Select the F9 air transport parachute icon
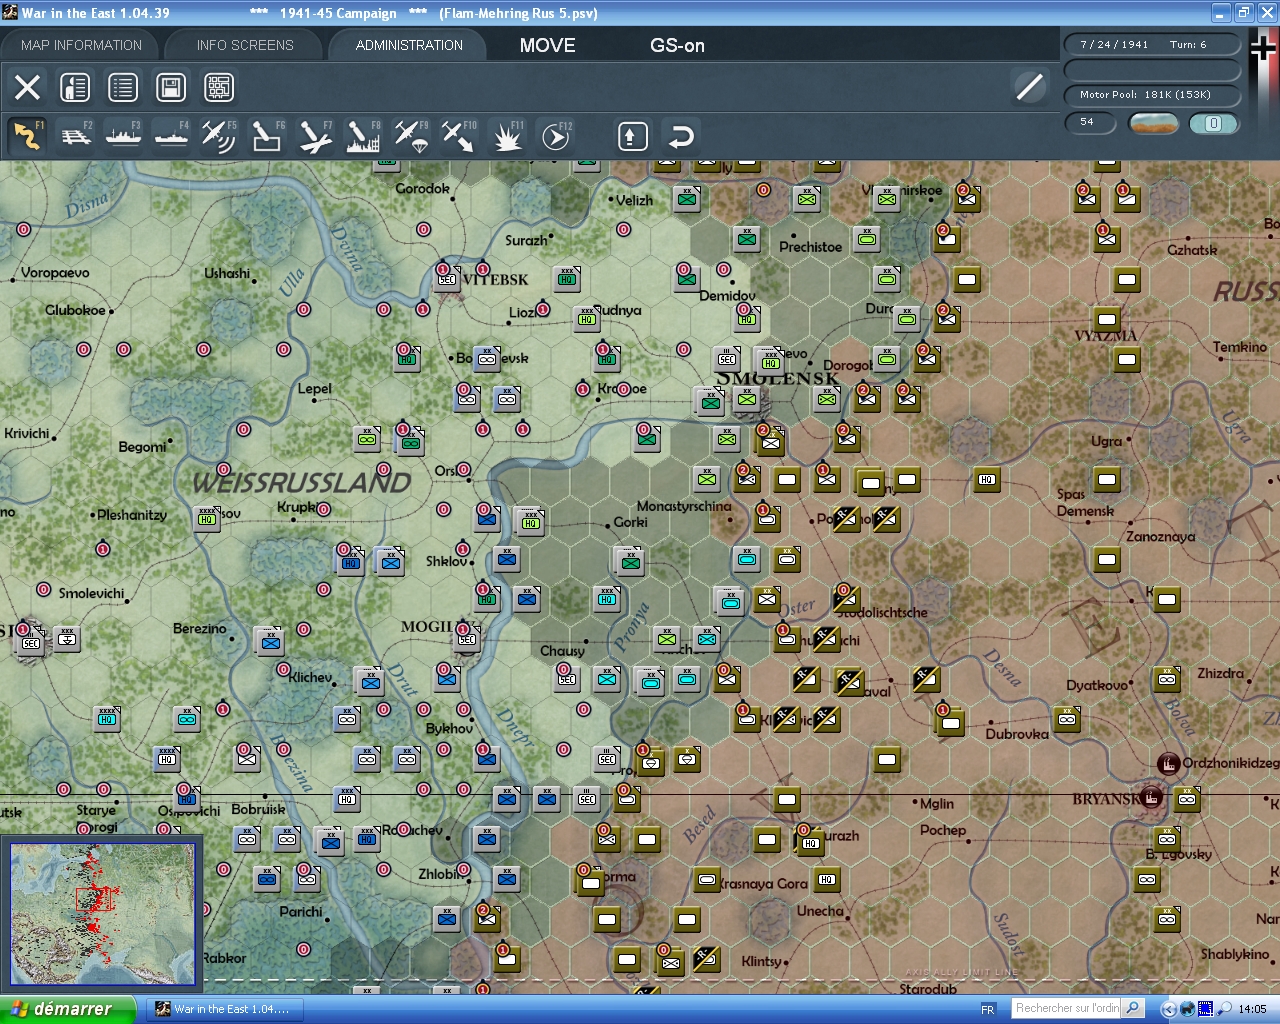This screenshot has height=1024, width=1280. pos(410,136)
